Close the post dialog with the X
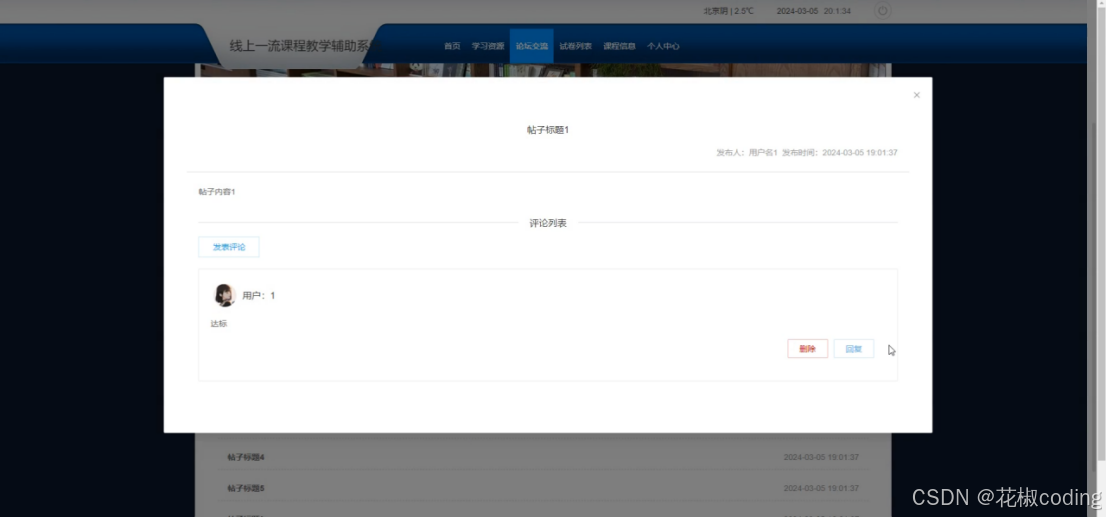The image size is (1106, 518). point(916,95)
